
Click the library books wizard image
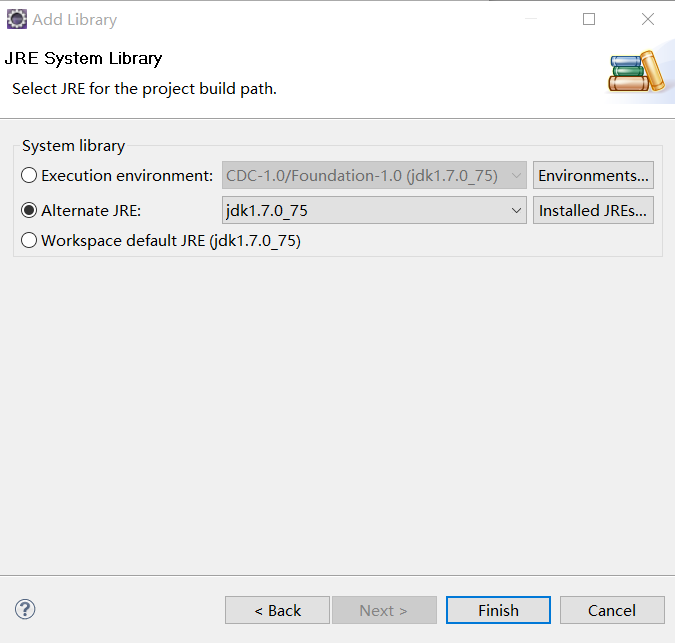pos(636,72)
